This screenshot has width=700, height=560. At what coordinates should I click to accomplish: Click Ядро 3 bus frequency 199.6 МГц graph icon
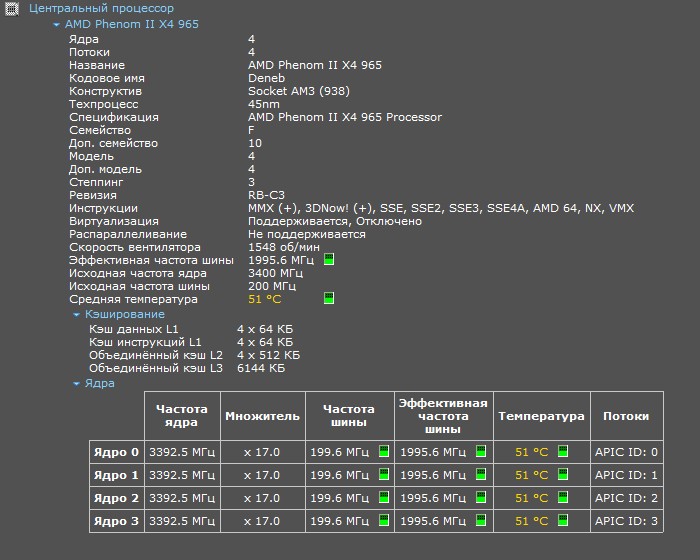click(x=384, y=520)
